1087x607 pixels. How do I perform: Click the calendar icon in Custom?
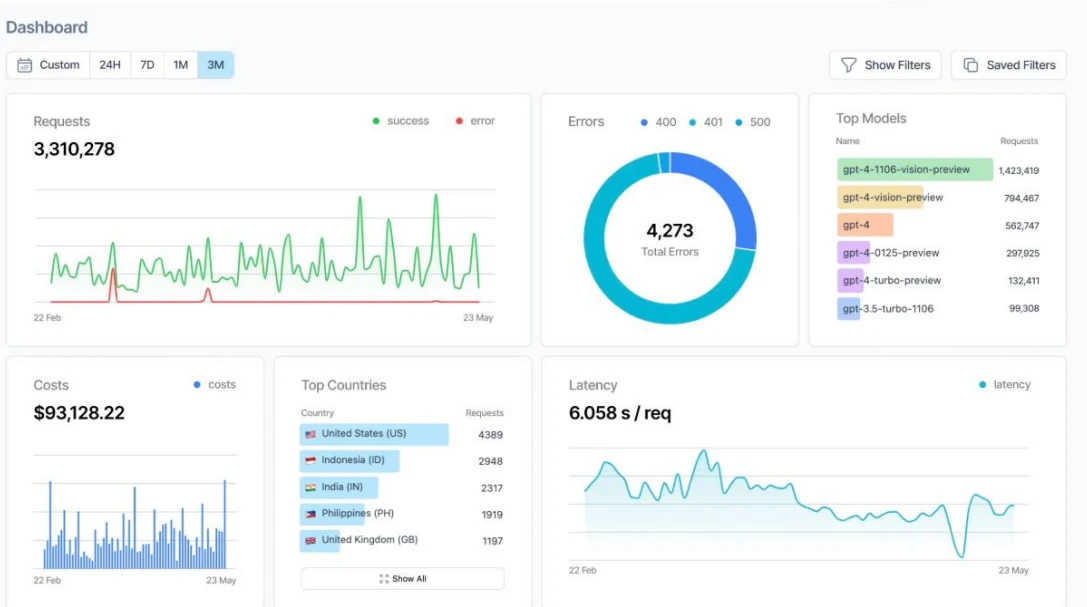(x=25, y=65)
